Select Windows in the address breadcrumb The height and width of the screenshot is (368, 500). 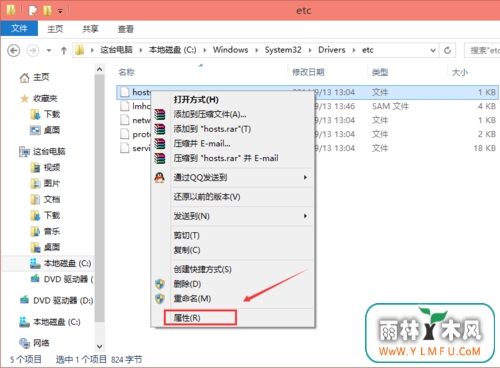[230, 50]
